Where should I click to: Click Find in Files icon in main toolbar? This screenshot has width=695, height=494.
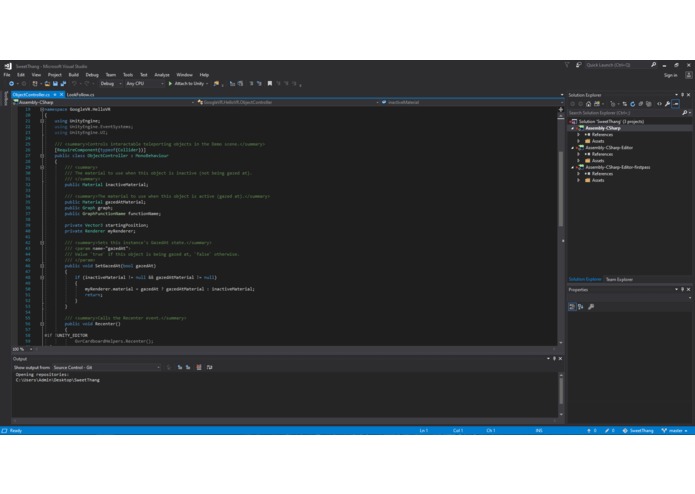pos(216,83)
